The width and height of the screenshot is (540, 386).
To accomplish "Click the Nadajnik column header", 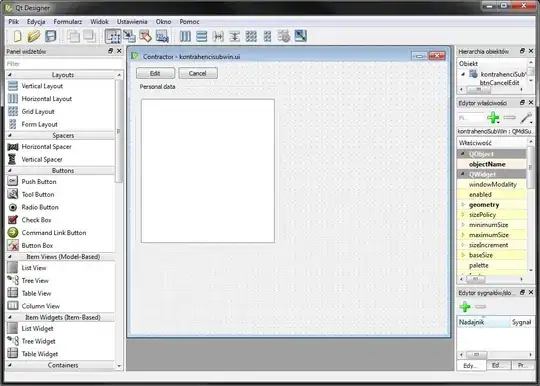I will (x=483, y=322).
